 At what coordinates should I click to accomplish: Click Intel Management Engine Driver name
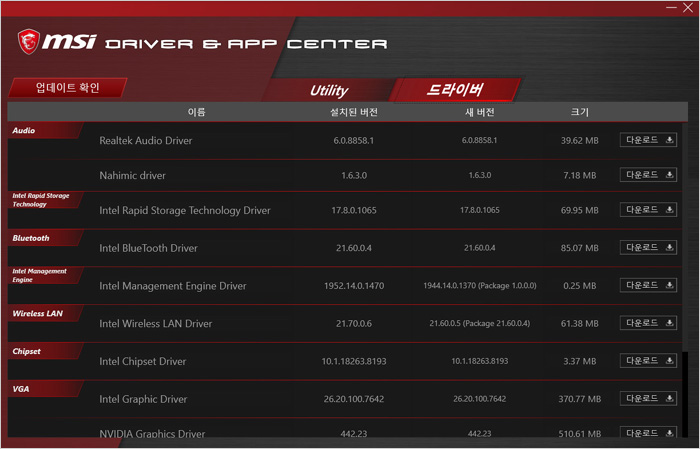click(x=173, y=286)
